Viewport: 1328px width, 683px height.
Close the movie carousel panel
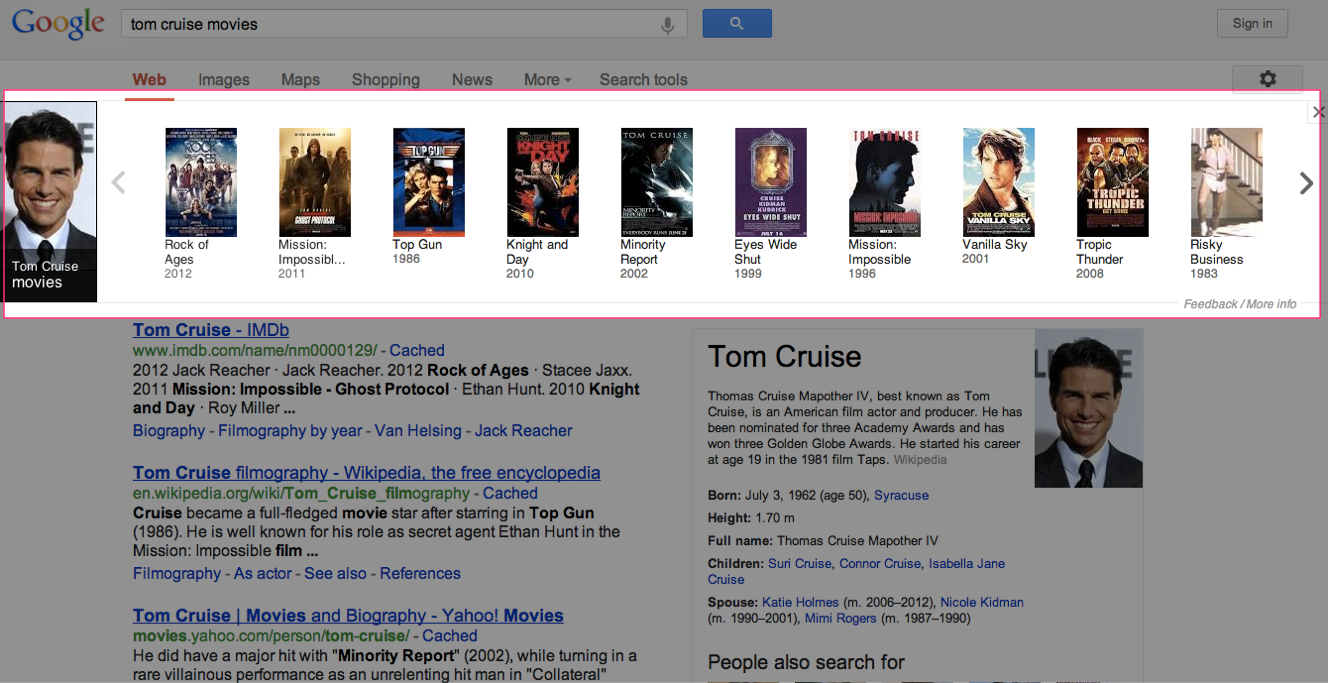coord(1318,112)
